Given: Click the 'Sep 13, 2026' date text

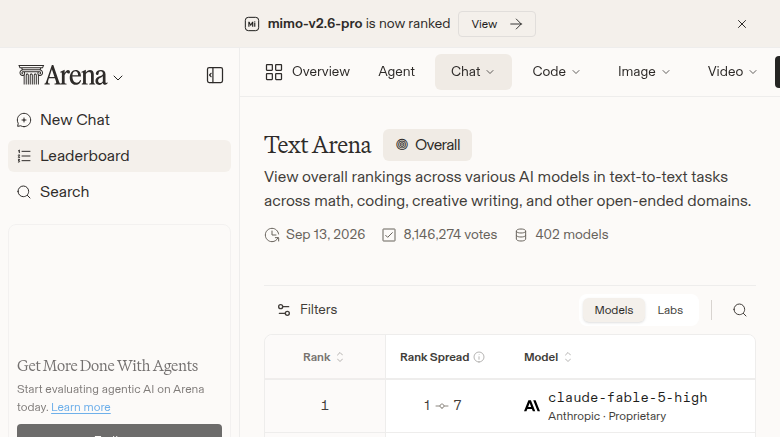Looking at the screenshot, I should coord(325,234).
